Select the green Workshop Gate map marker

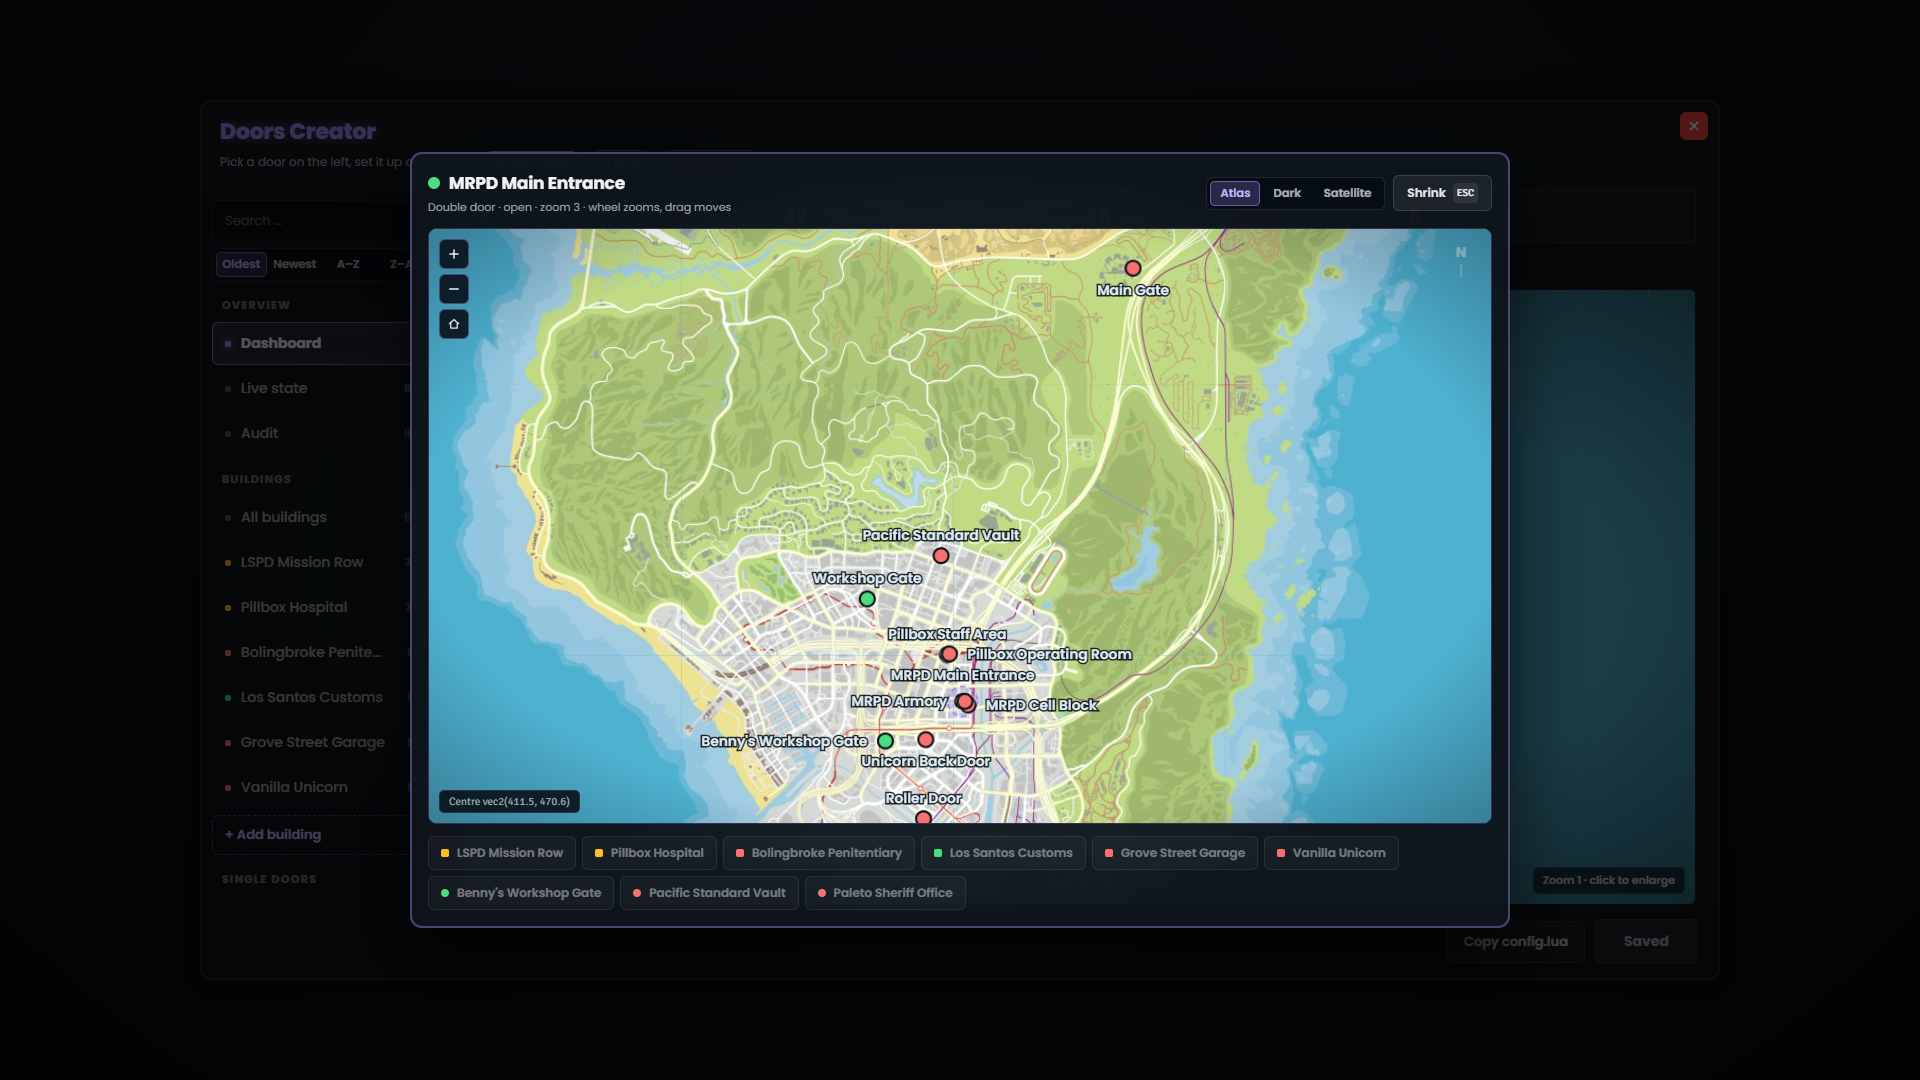[867, 599]
